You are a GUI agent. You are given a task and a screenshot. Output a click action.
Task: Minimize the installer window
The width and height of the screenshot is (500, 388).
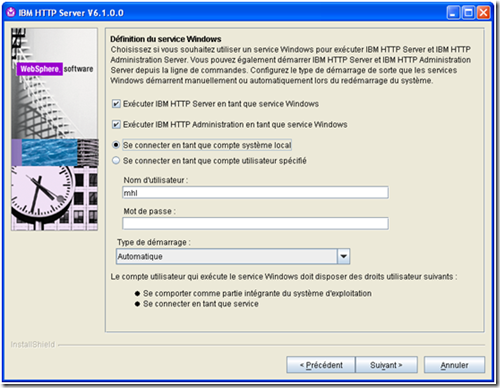click(x=453, y=13)
